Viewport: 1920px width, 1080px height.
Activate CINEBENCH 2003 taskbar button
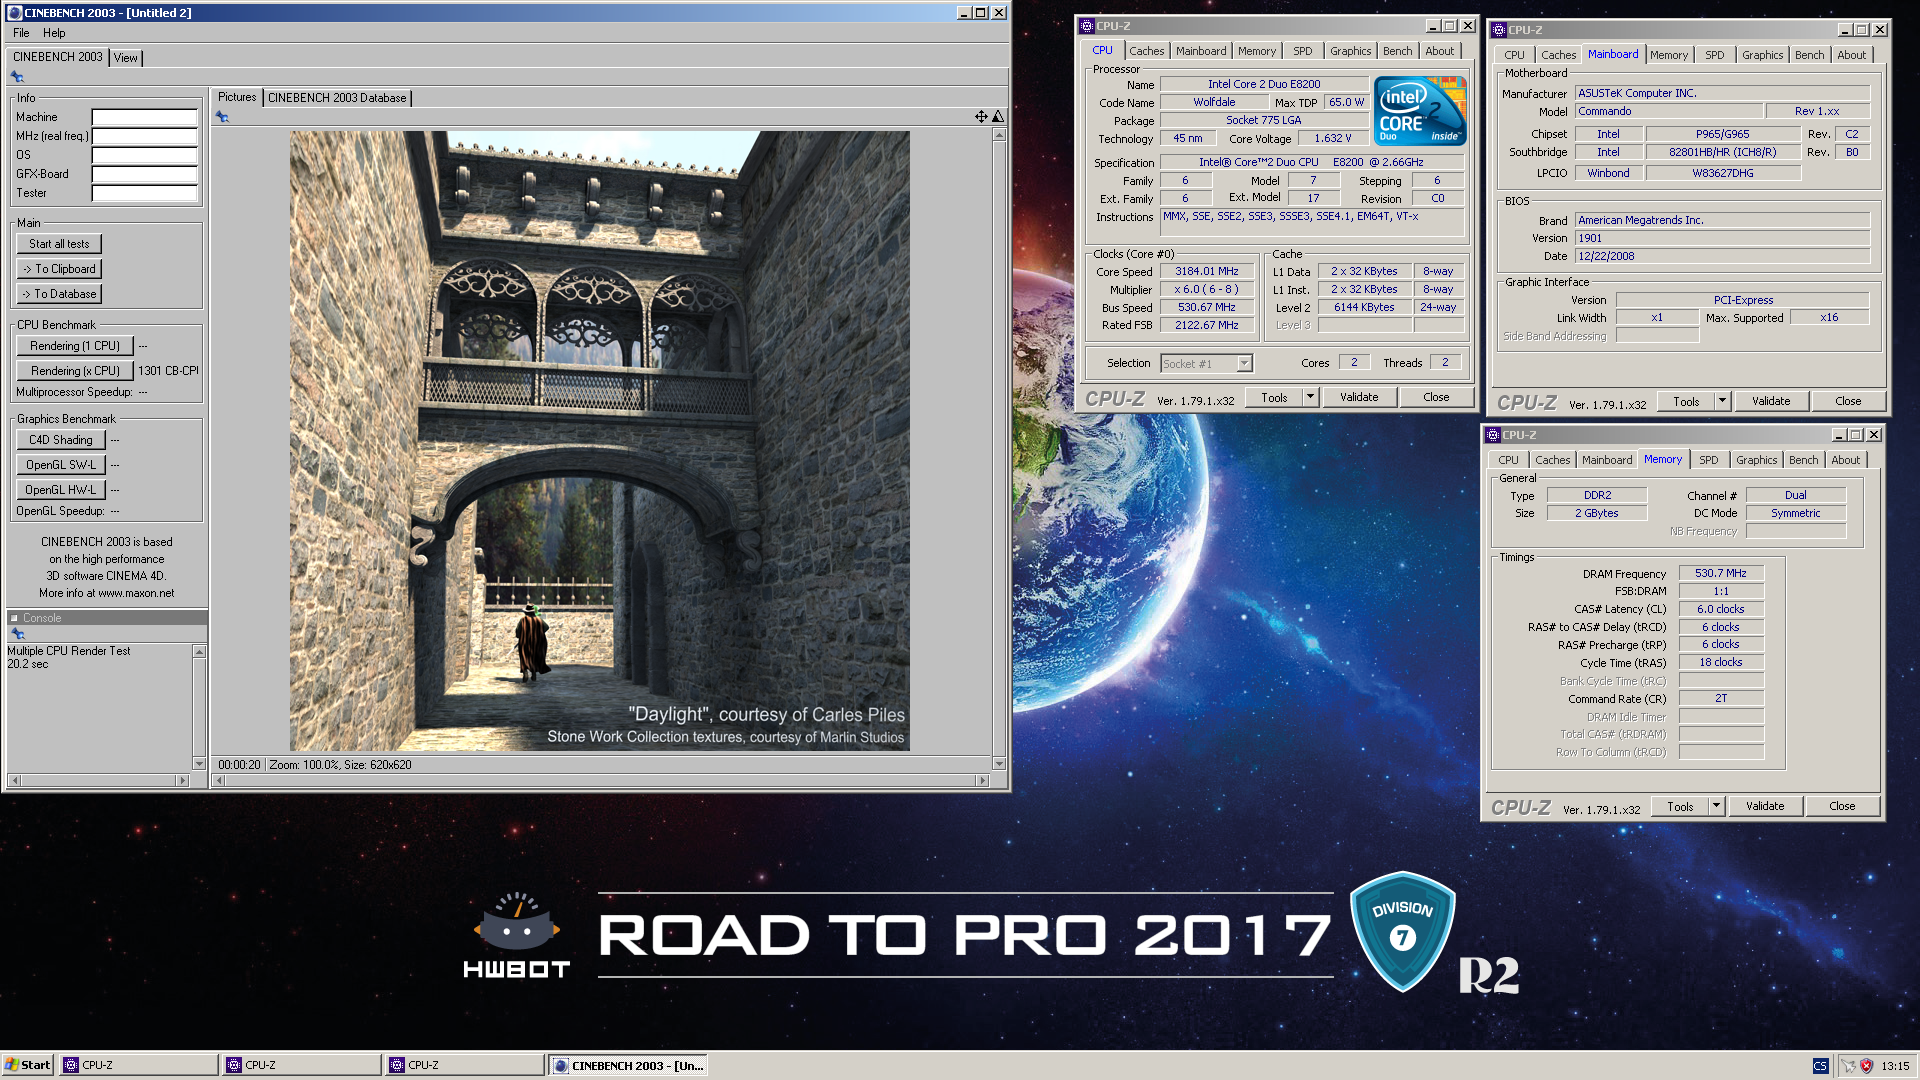(629, 1065)
